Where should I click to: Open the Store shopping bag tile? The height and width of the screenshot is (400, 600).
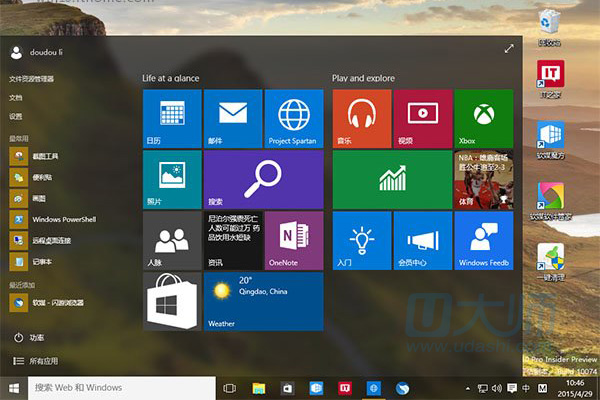172,301
